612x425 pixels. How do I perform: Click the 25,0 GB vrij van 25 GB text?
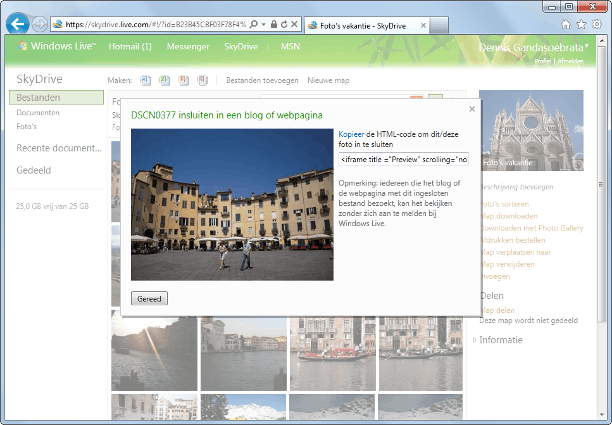coord(52,206)
